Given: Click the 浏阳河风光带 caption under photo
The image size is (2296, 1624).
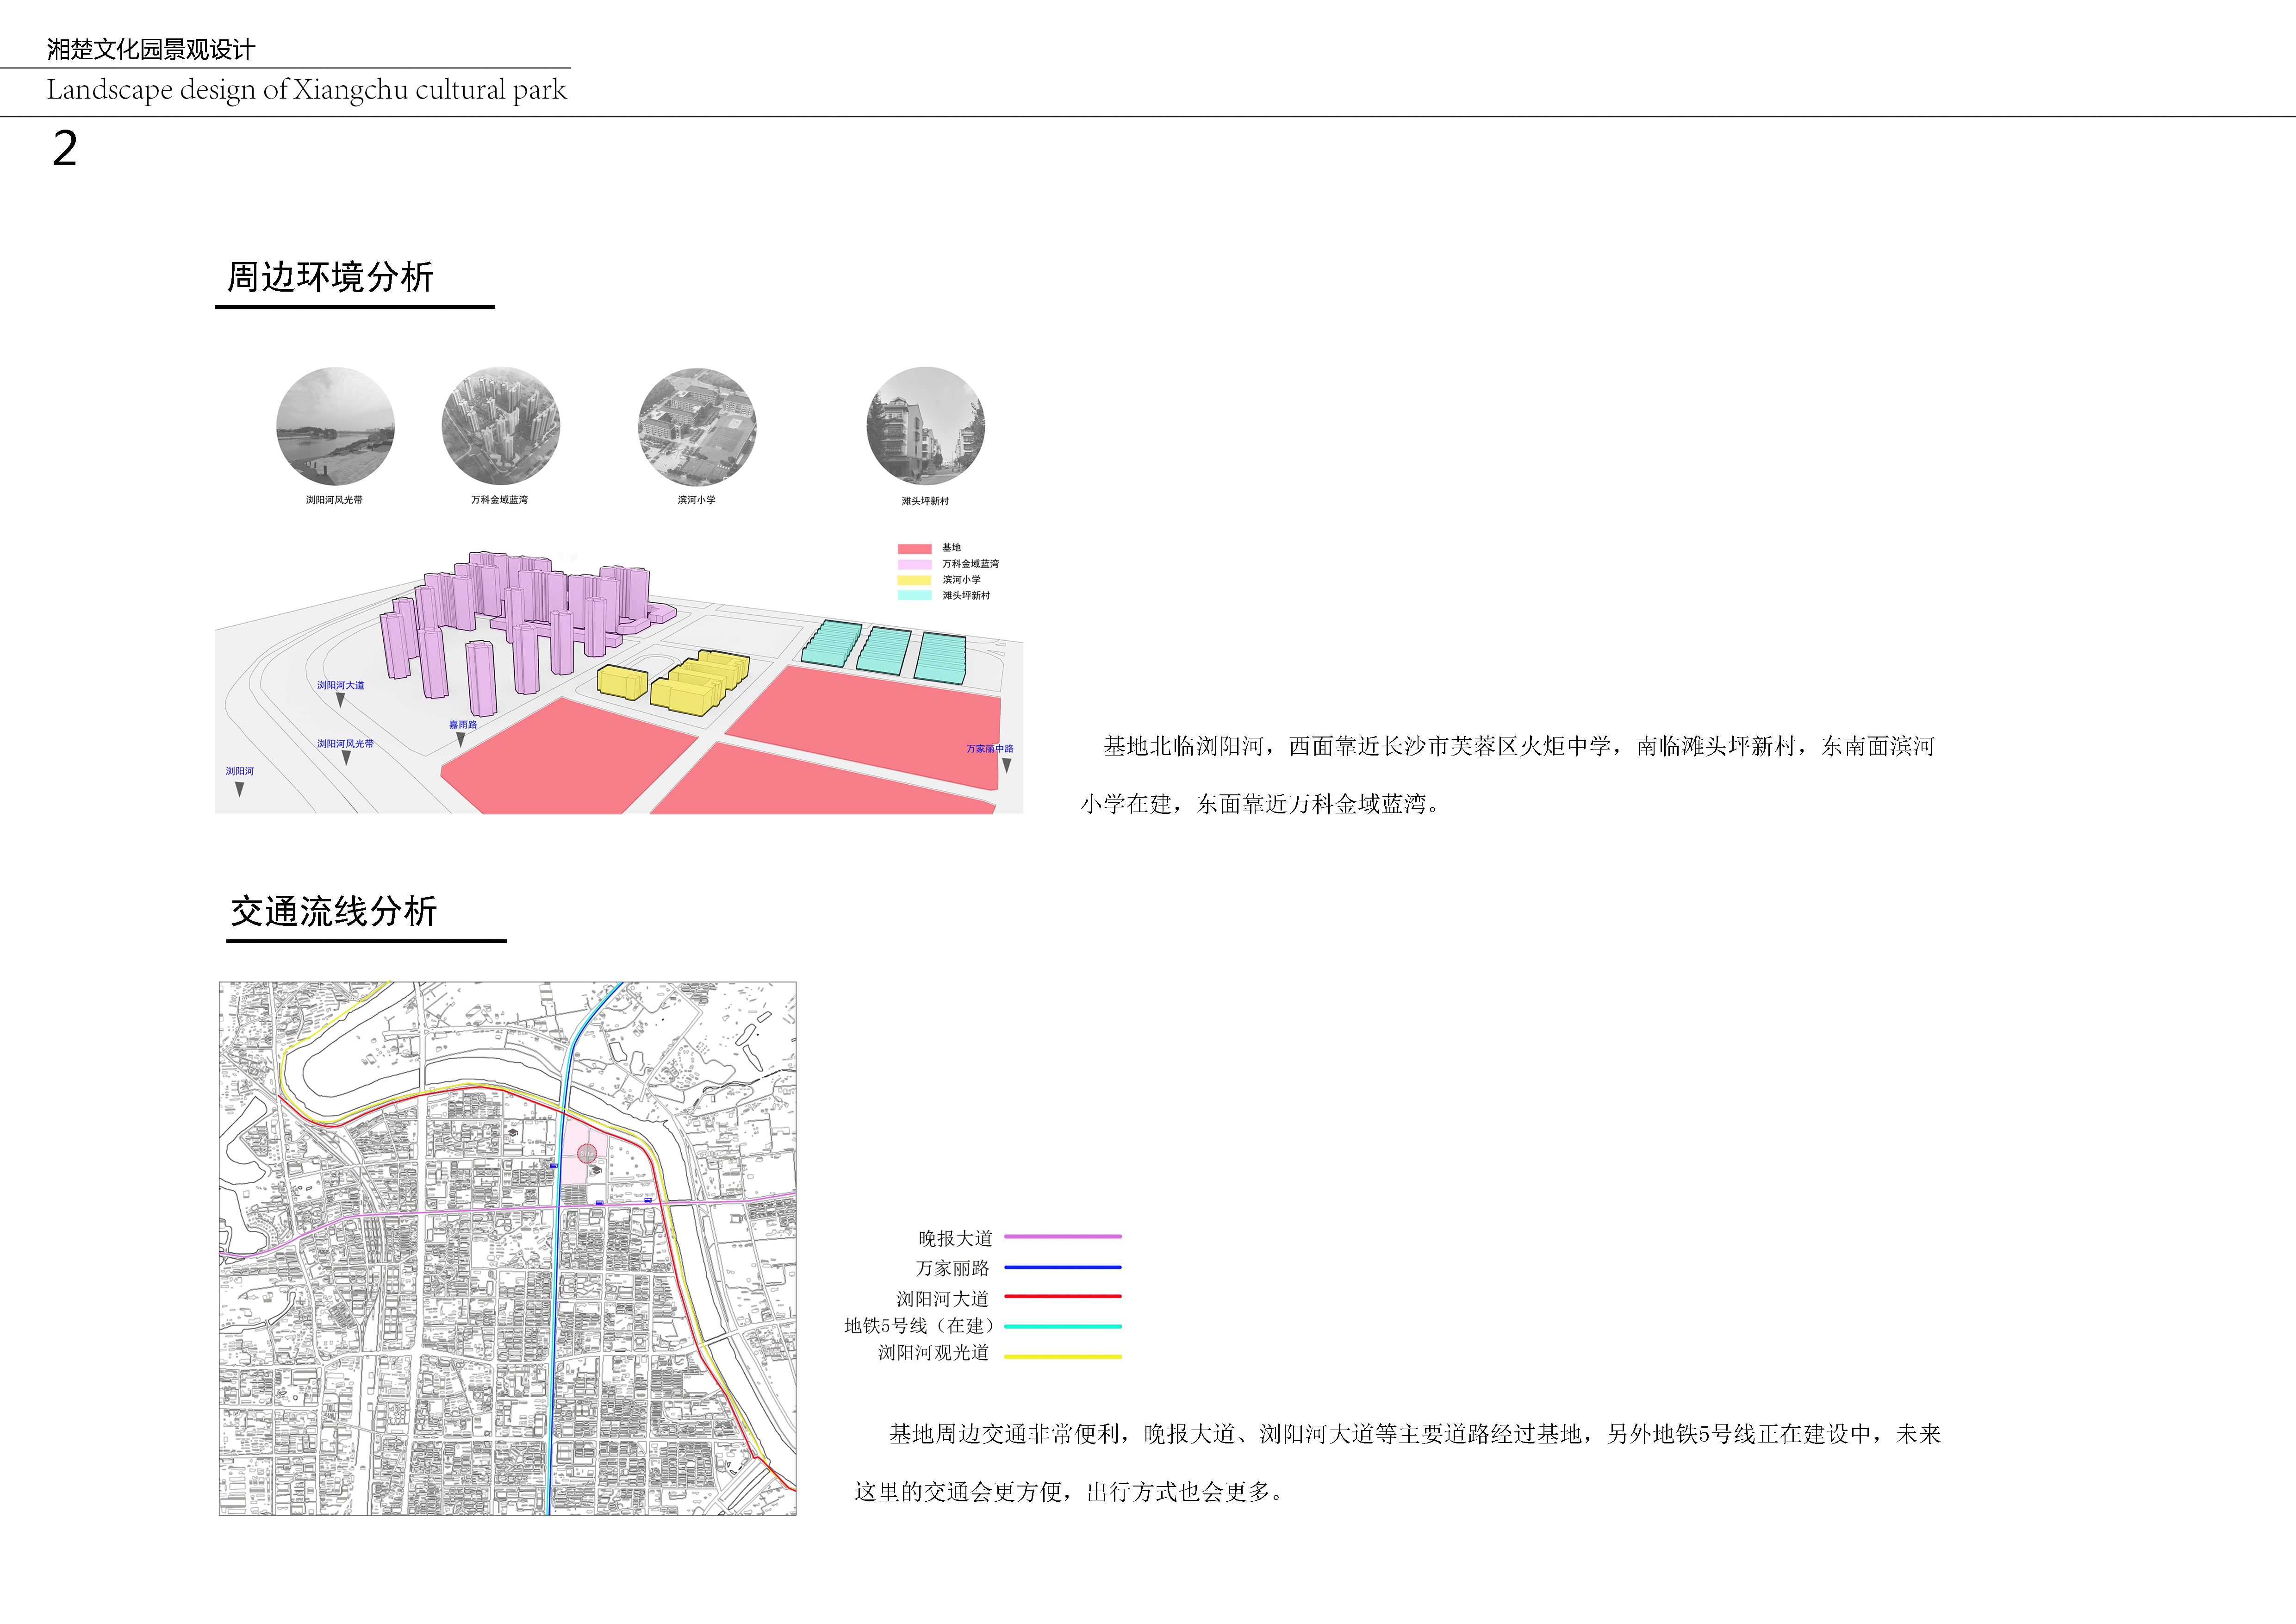Looking at the screenshot, I should click(x=334, y=500).
